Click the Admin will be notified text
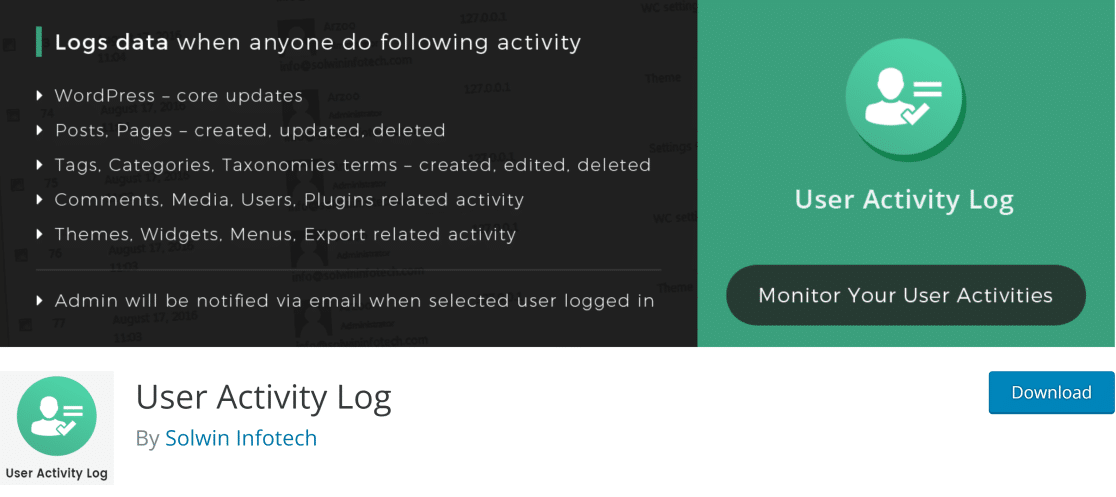This screenshot has width=1116, height=497. pyautogui.click(x=354, y=300)
